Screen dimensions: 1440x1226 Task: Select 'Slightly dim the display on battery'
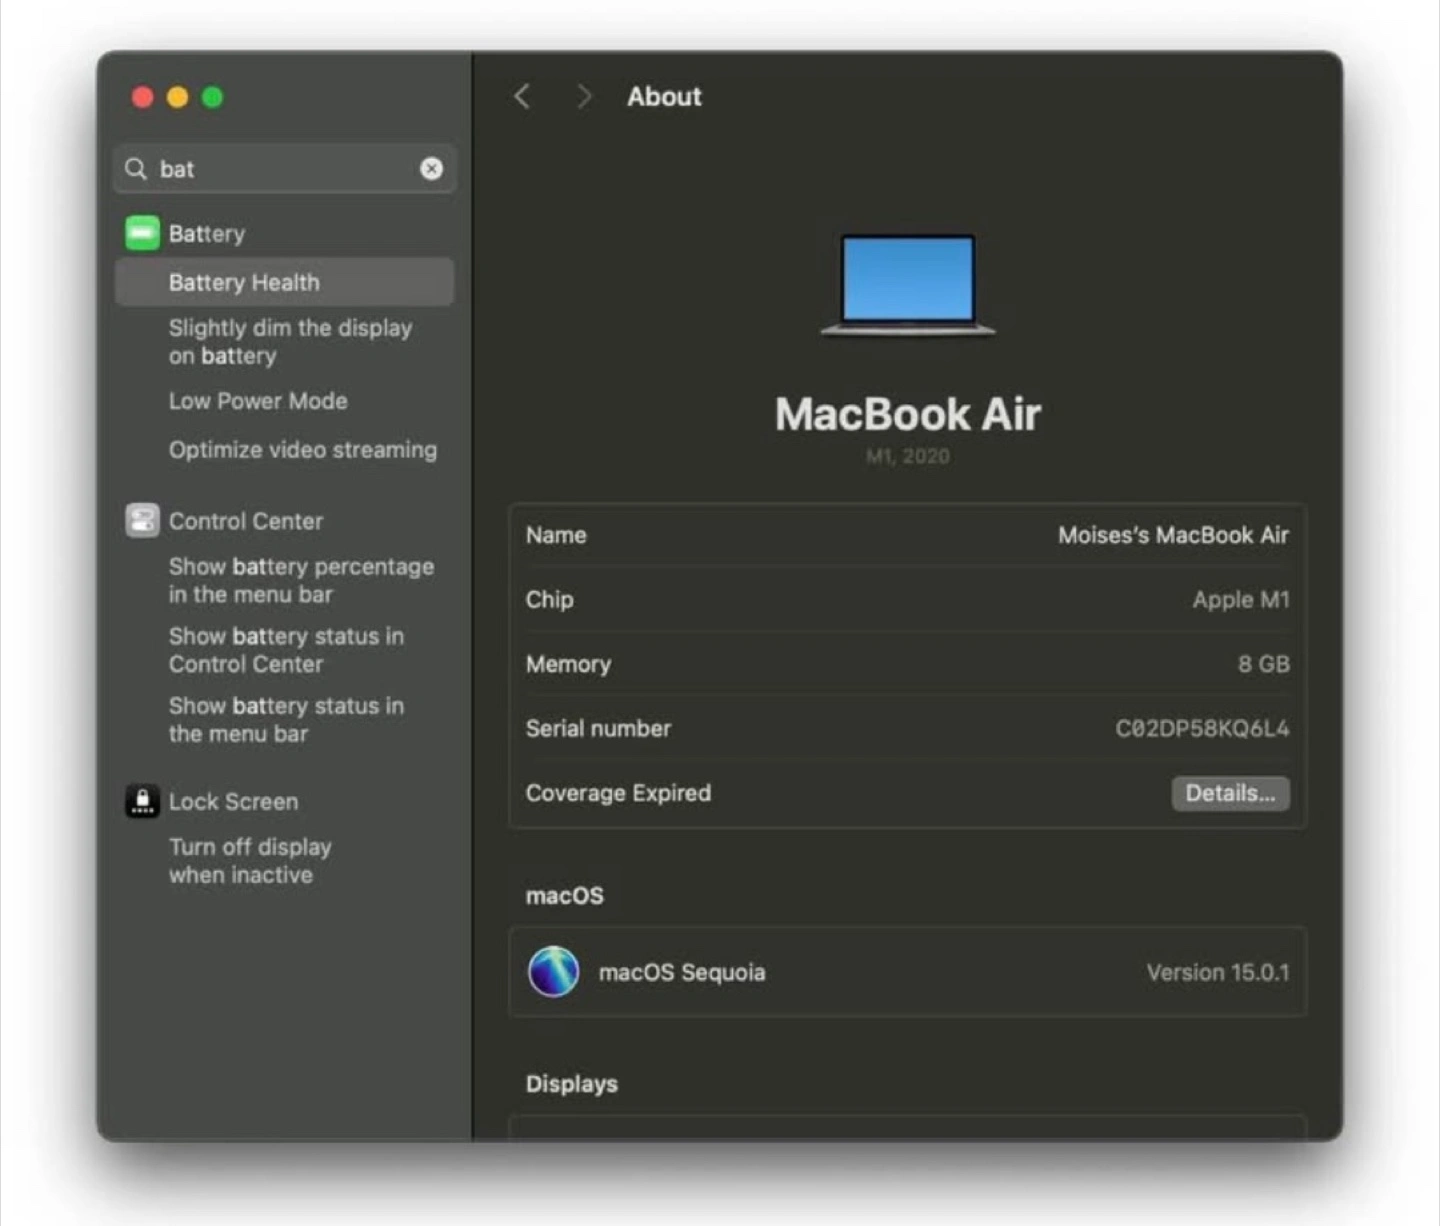[x=290, y=342]
